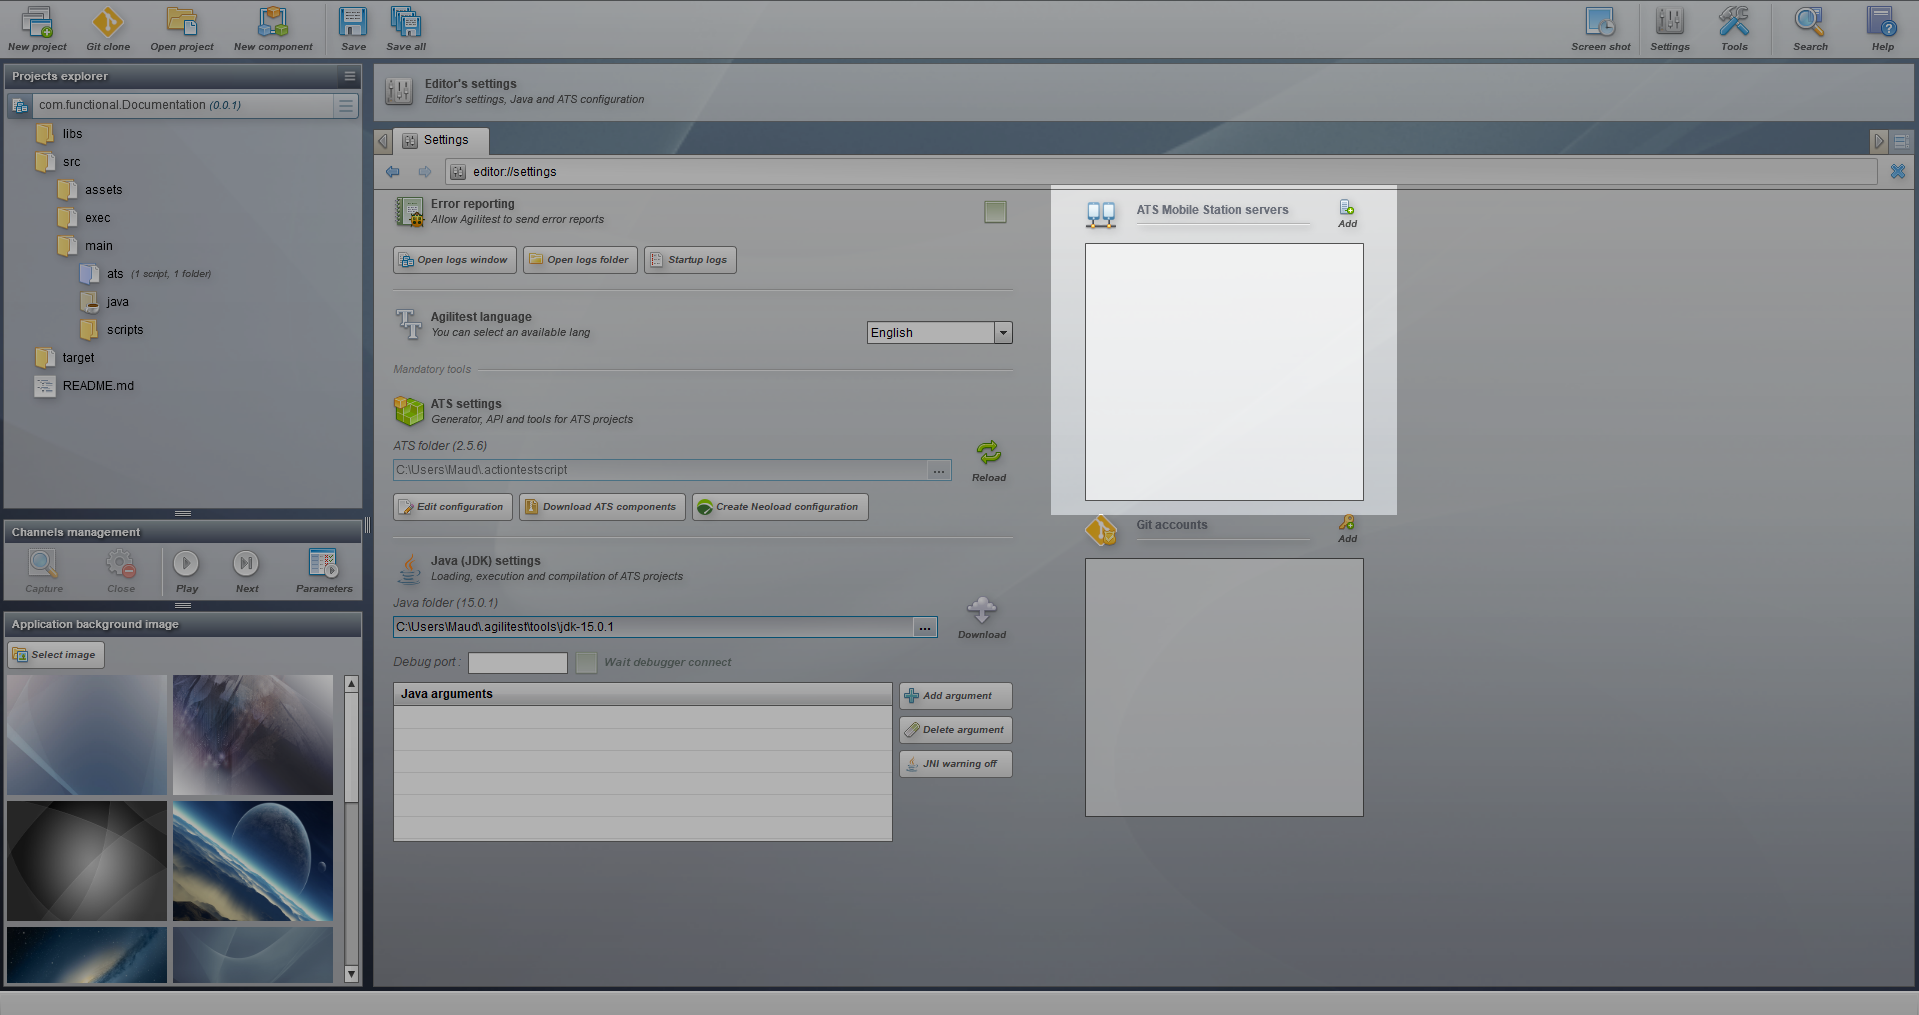Screen dimensions: 1919x1015
Task: Click the Startup logs button
Action: coord(690,260)
